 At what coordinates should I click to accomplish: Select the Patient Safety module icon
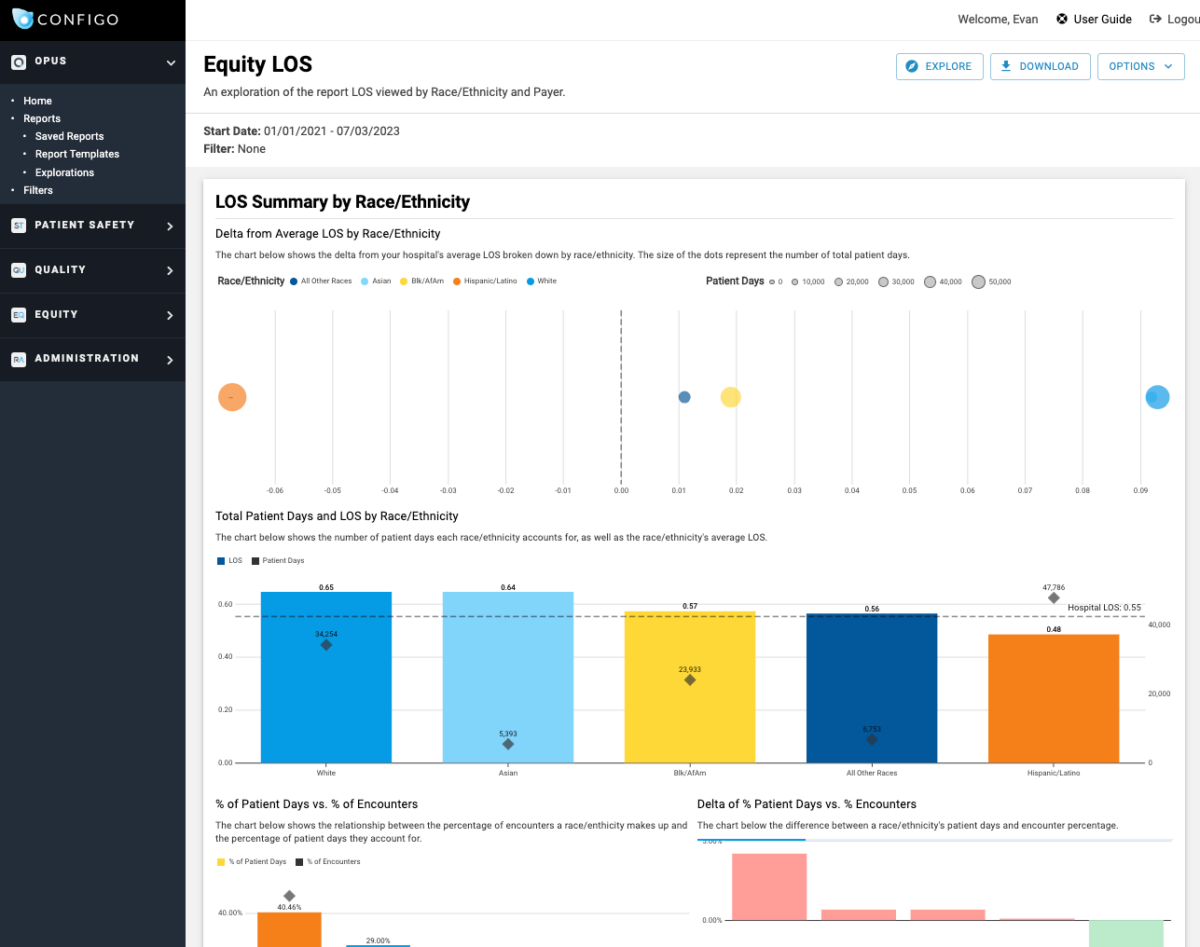click(19, 226)
